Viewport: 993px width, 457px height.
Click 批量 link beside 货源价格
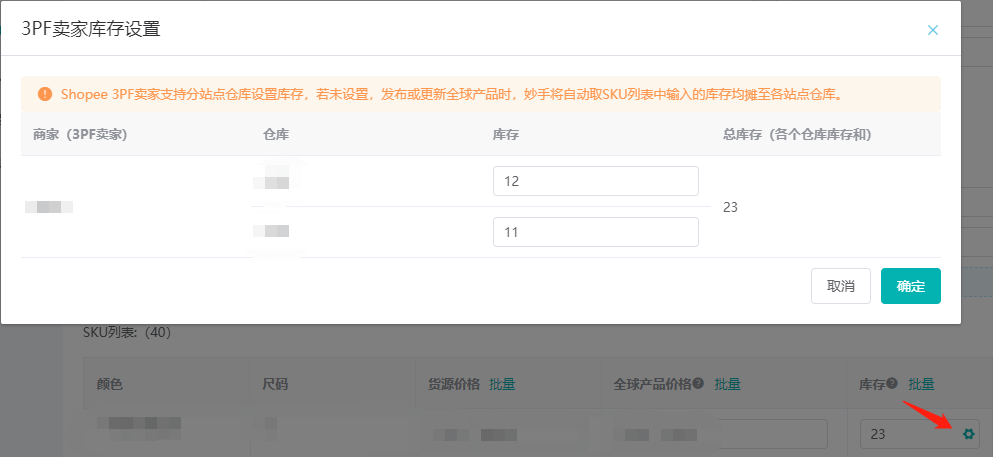(x=502, y=384)
